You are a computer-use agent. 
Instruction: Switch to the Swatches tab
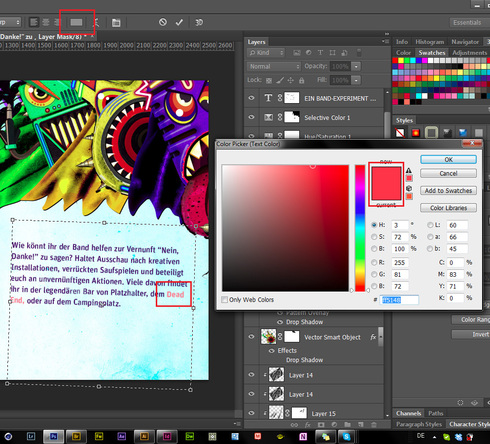[432, 53]
